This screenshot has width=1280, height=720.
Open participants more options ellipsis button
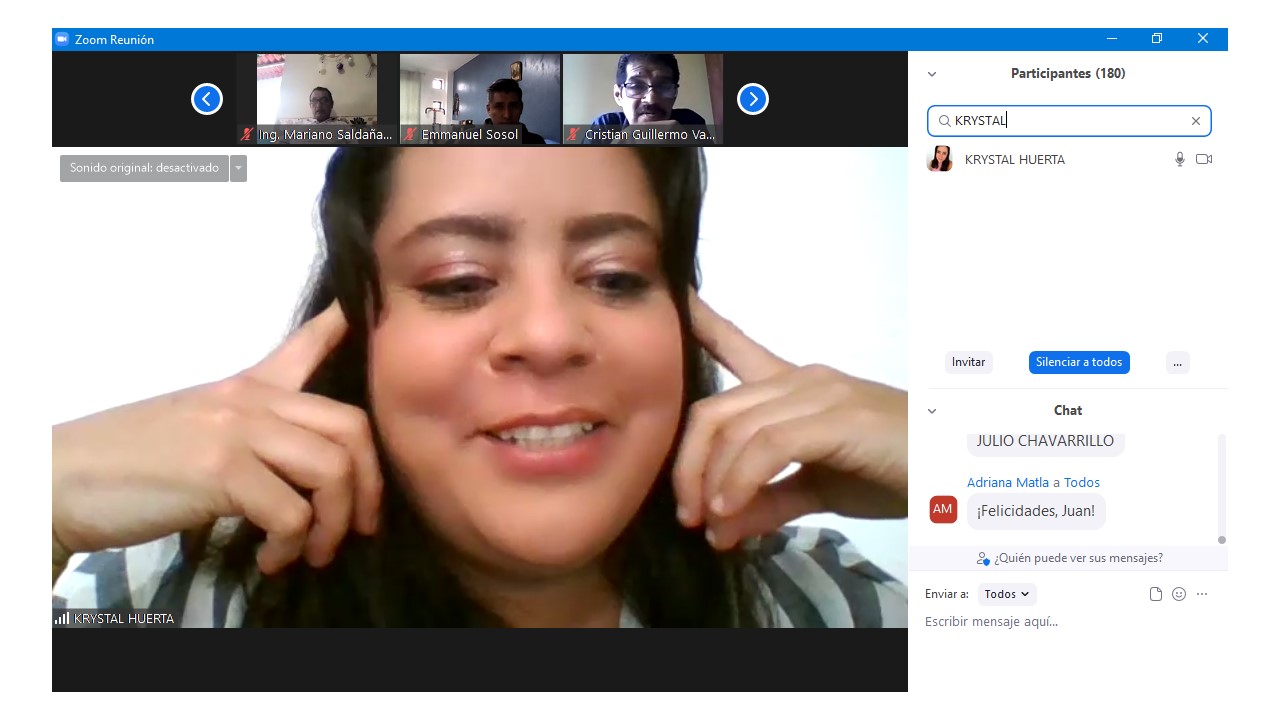click(x=1177, y=362)
